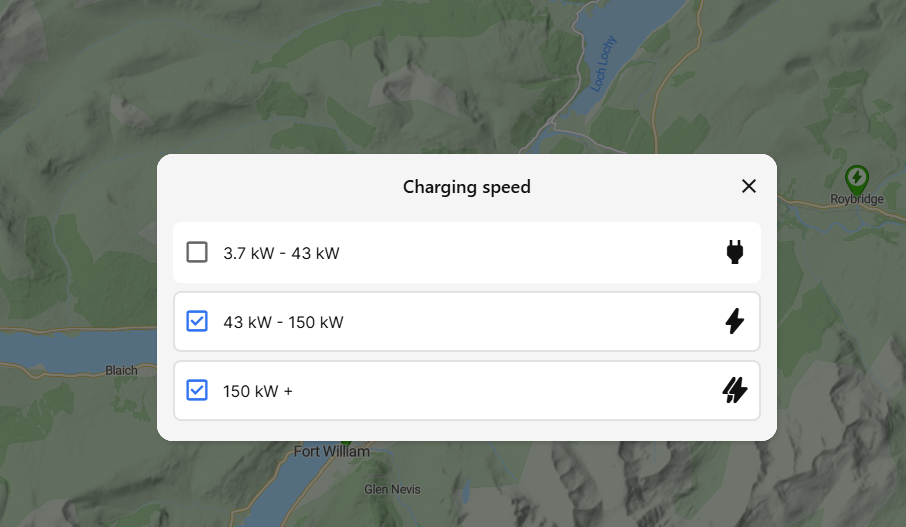Screen dimensions: 906x527
Task: Select the "150 kW +" label text
Action: pyautogui.click(x=258, y=391)
